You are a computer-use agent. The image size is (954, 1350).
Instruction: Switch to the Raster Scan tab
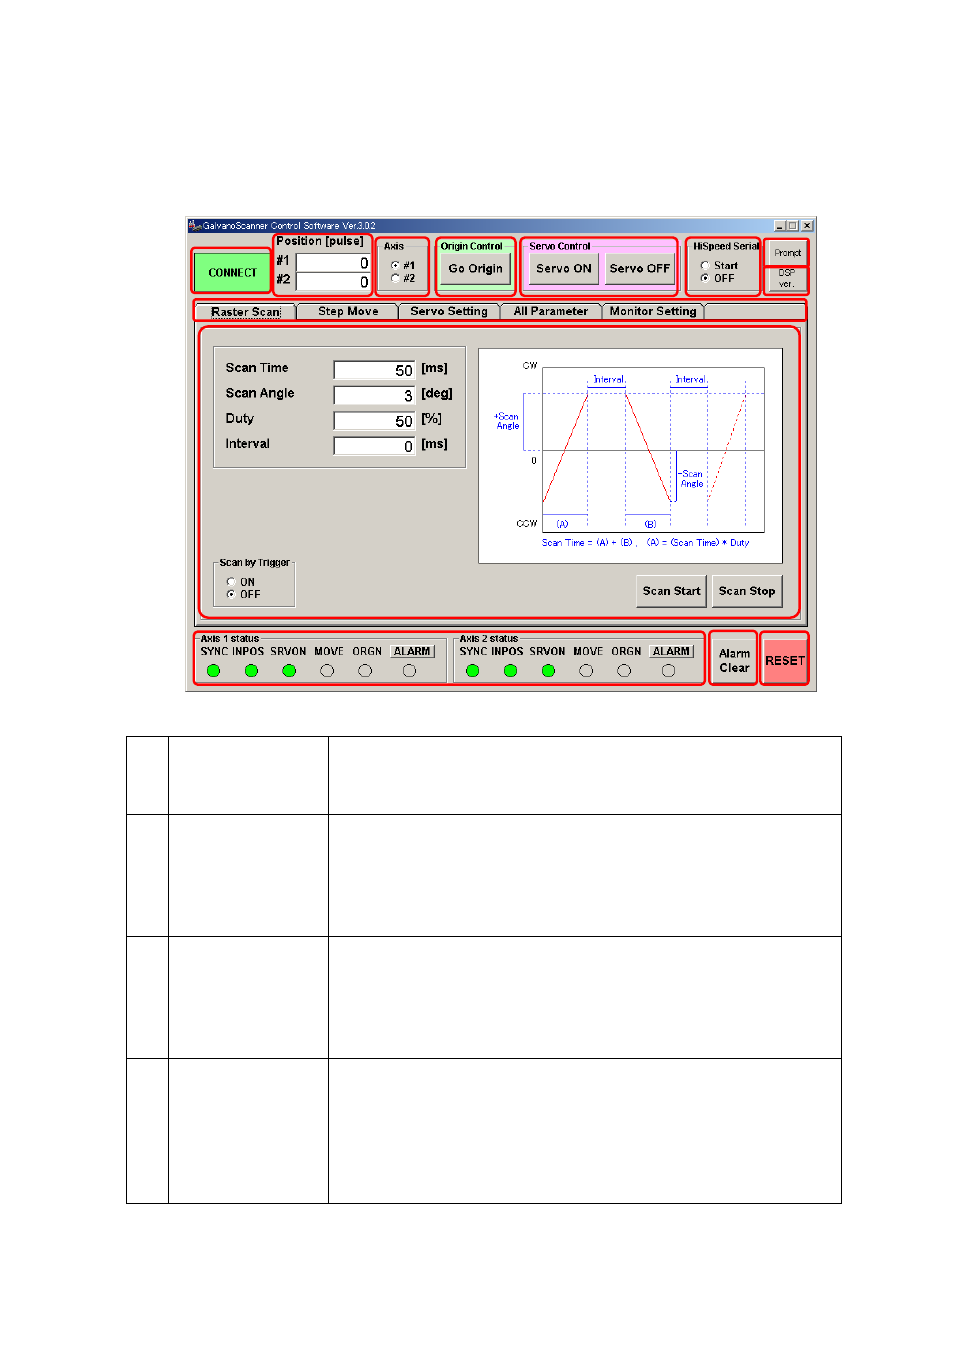click(x=246, y=311)
